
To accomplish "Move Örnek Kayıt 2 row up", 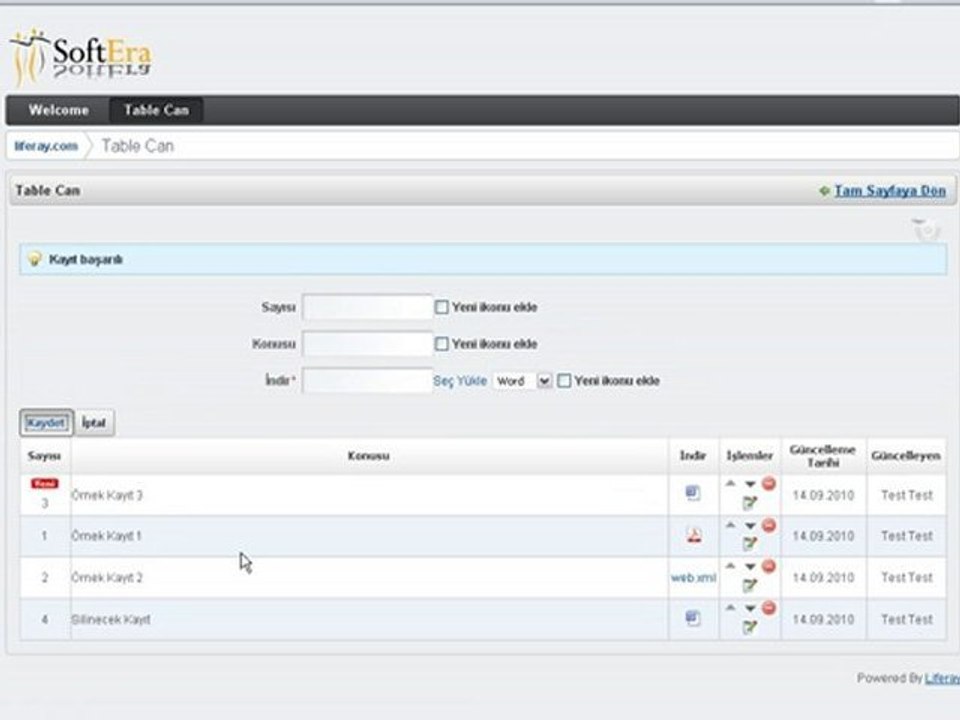I will tap(730, 566).
